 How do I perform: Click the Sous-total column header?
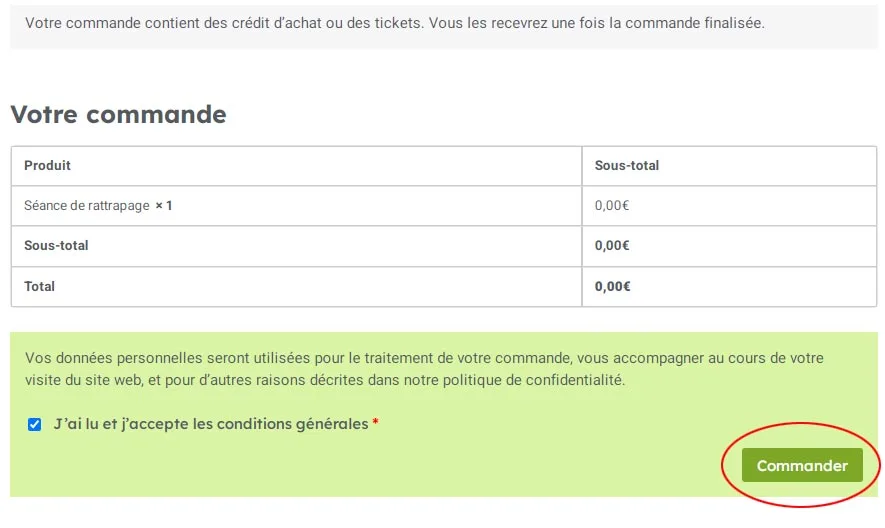coord(626,165)
